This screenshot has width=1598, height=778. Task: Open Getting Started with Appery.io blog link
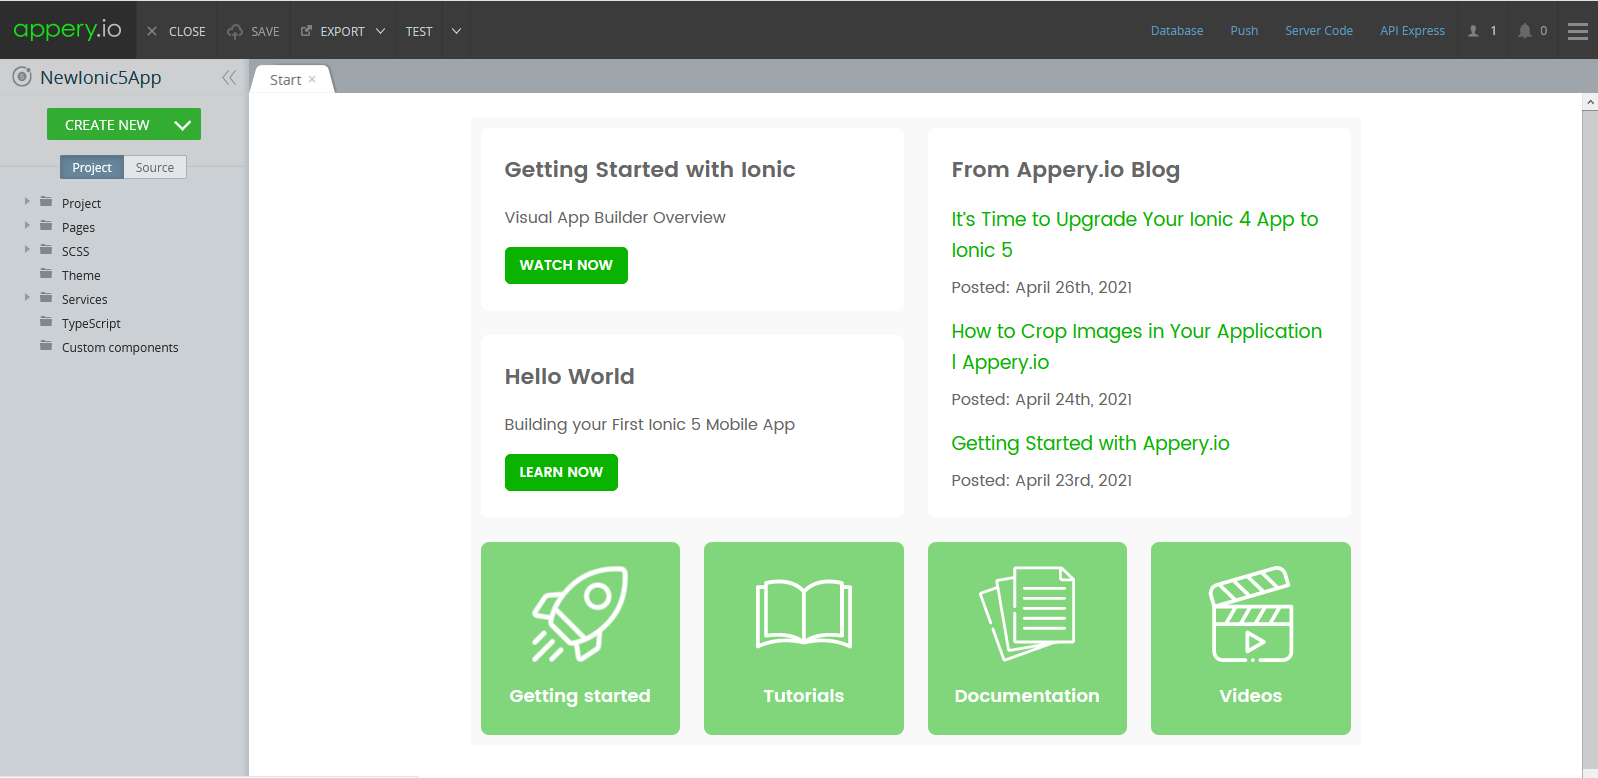click(1090, 443)
